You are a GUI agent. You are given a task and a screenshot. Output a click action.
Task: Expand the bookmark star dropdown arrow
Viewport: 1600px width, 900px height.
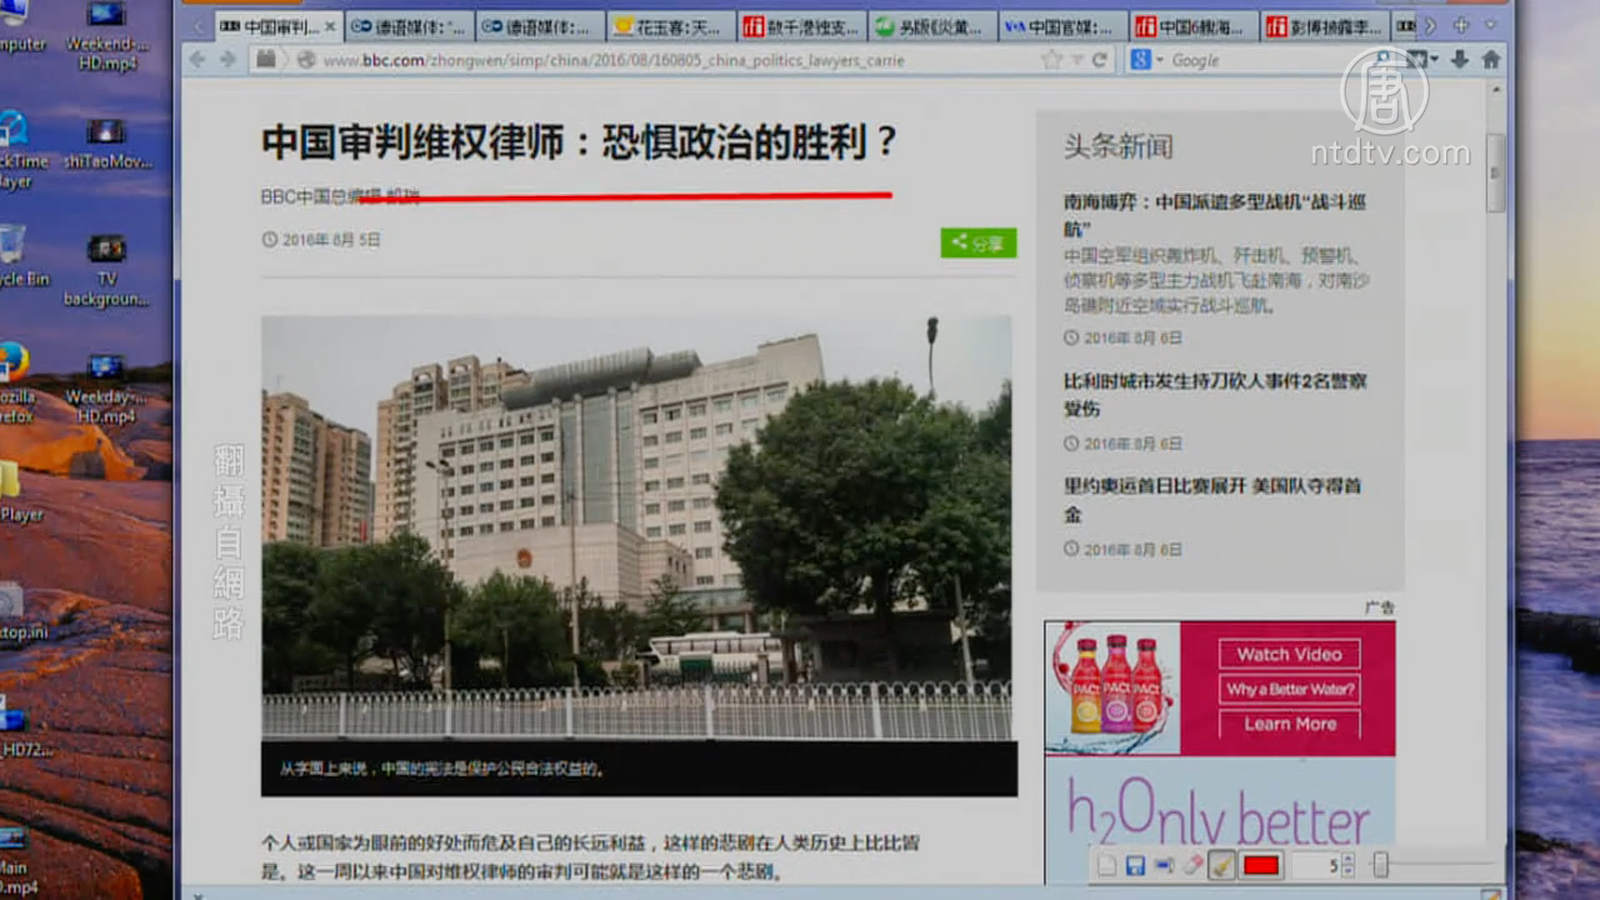pyautogui.click(x=1077, y=60)
